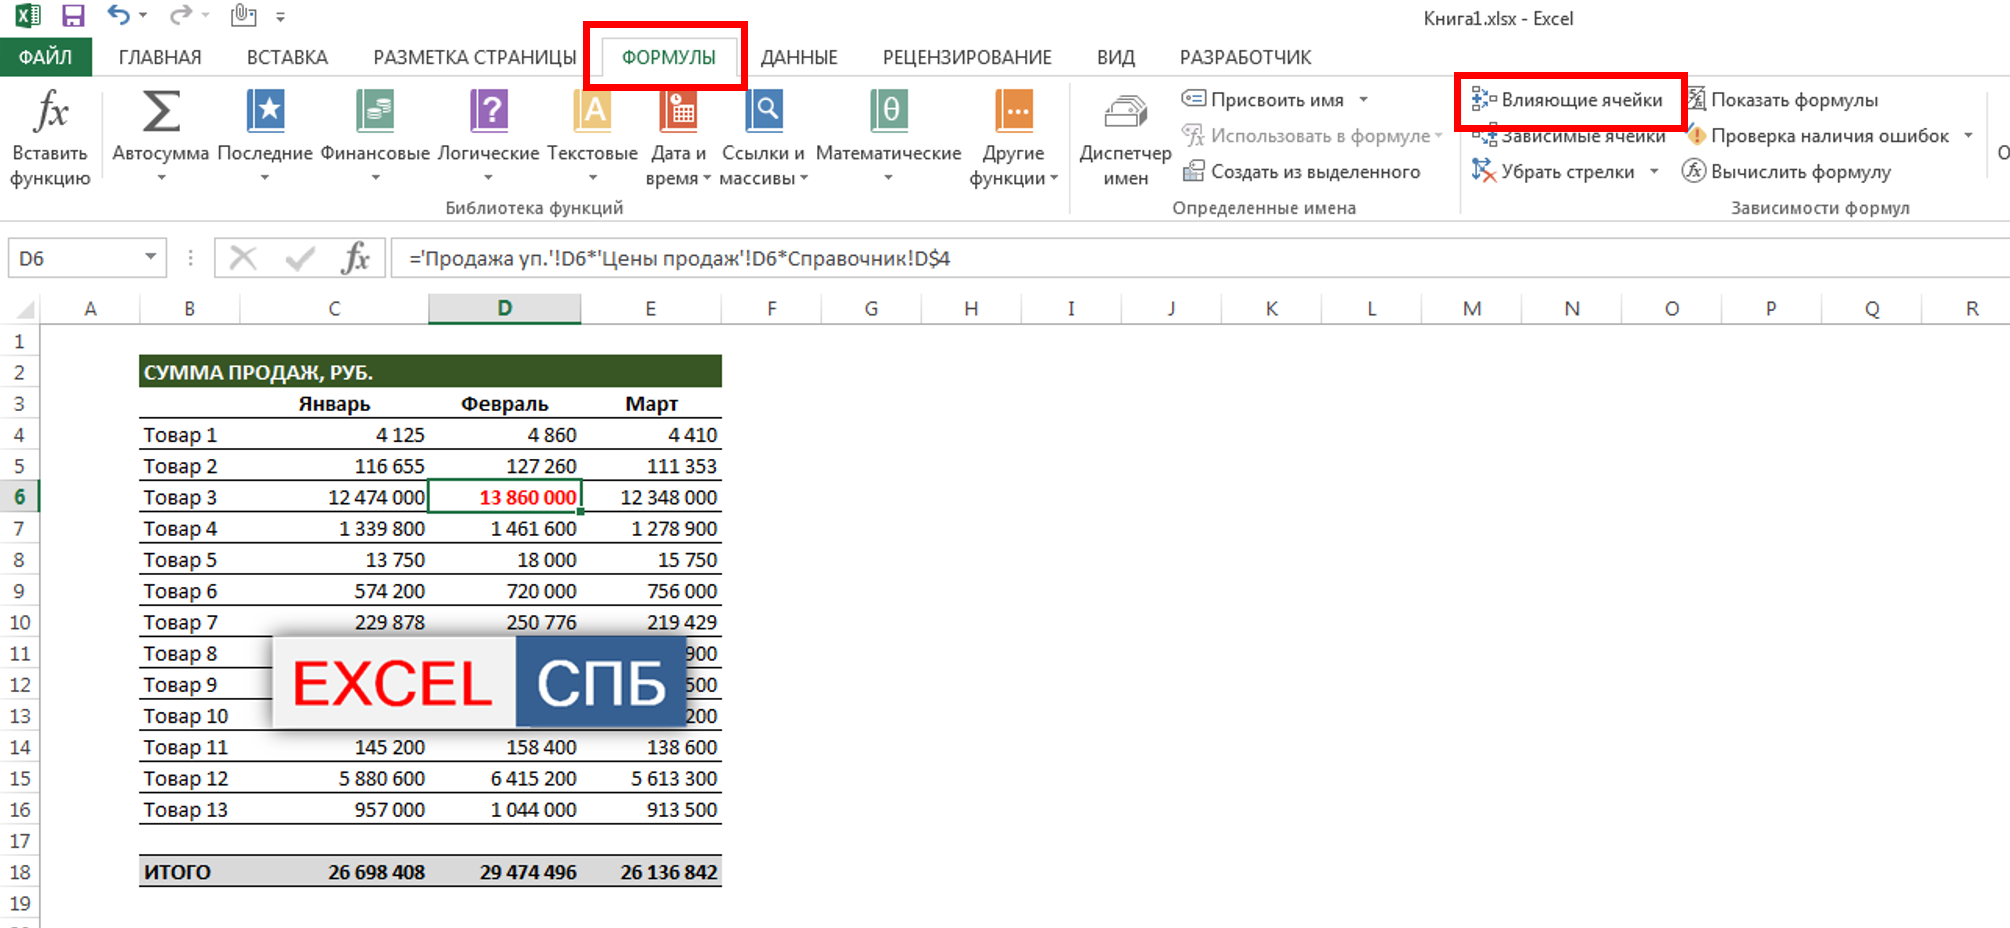Viewport: 2010px width, 928px height.
Task: Toggle Show Formulas (Показать формулы)
Action: (x=1783, y=100)
